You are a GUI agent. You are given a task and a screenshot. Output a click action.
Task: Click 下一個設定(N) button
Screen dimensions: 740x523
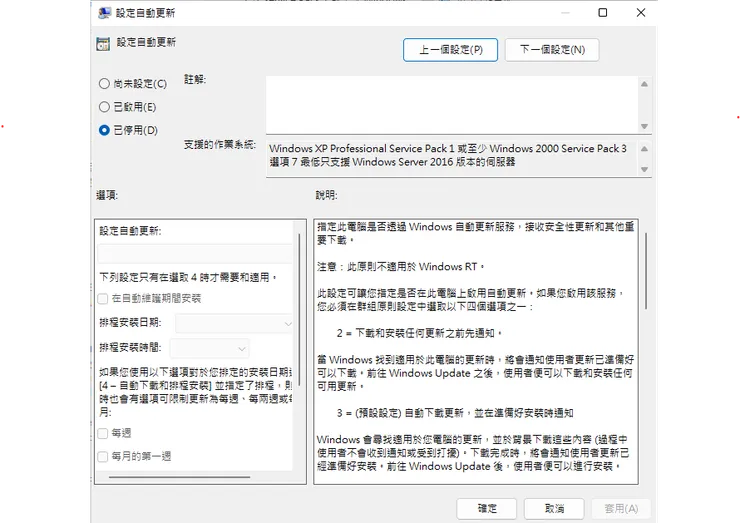pos(552,50)
